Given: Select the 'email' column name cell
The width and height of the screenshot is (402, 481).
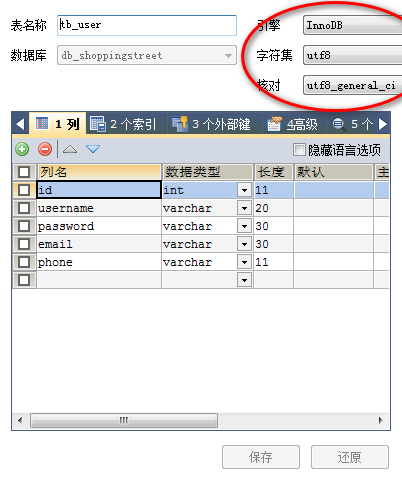Looking at the screenshot, I should pos(99,244).
